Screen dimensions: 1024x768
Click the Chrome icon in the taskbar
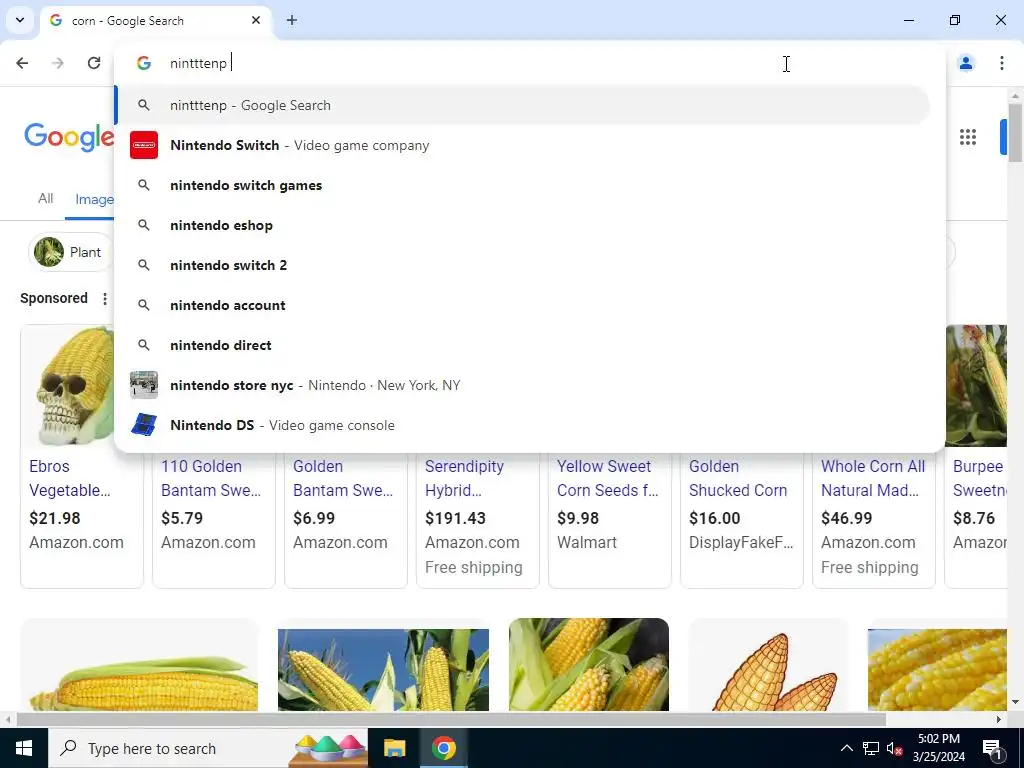(443, 748)
